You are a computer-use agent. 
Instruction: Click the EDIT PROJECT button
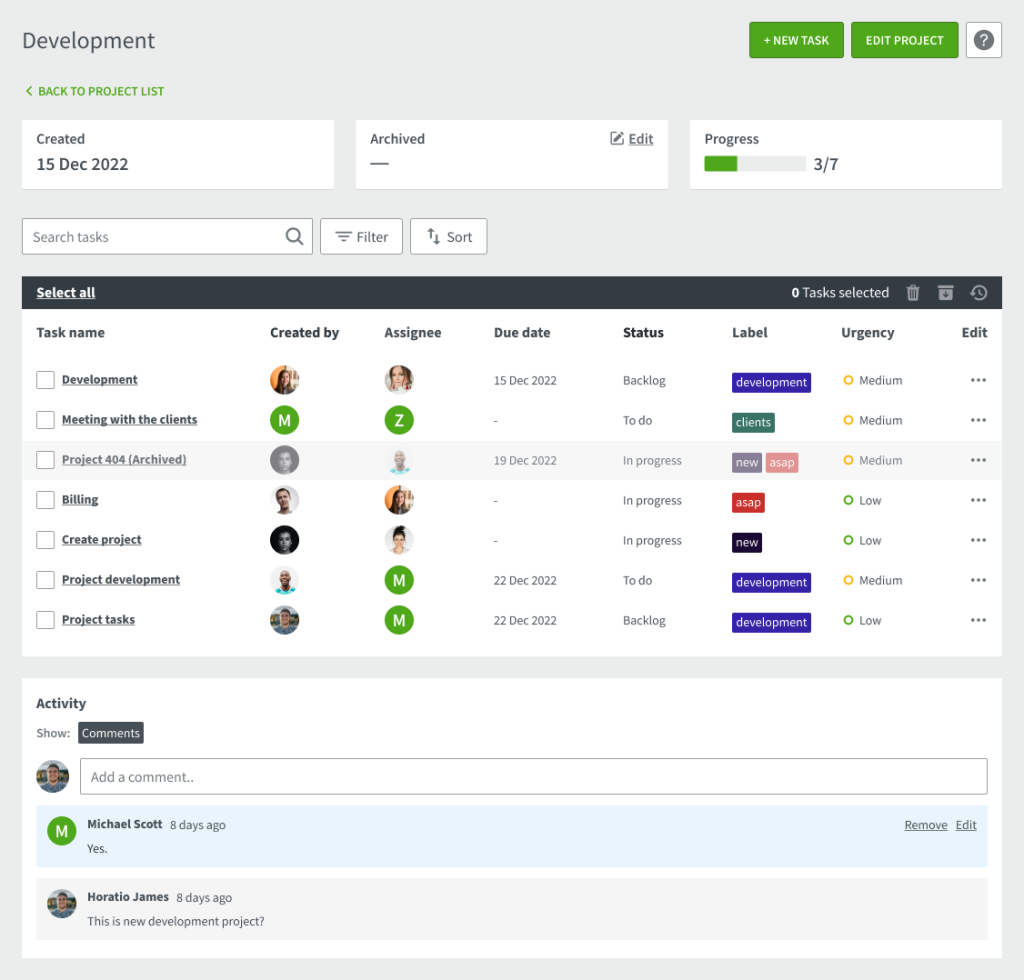click(904, 40)
